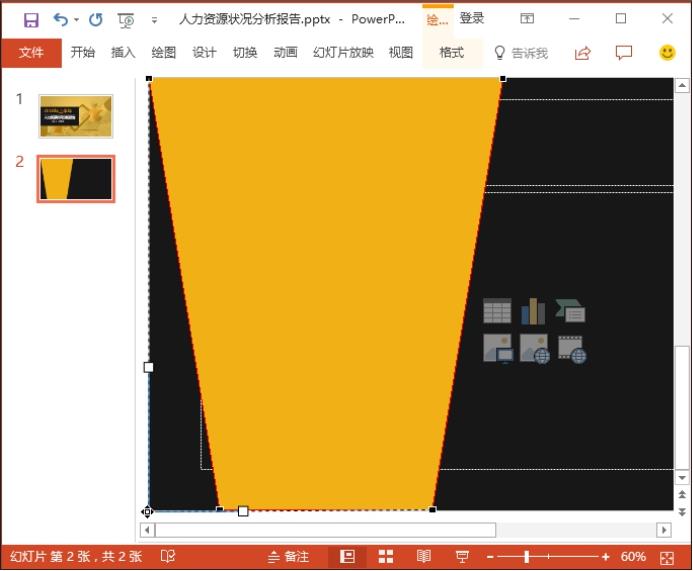Select slide 1 thumbnail
The width and height of the screenshot is (693, 571).
point(76,116)
